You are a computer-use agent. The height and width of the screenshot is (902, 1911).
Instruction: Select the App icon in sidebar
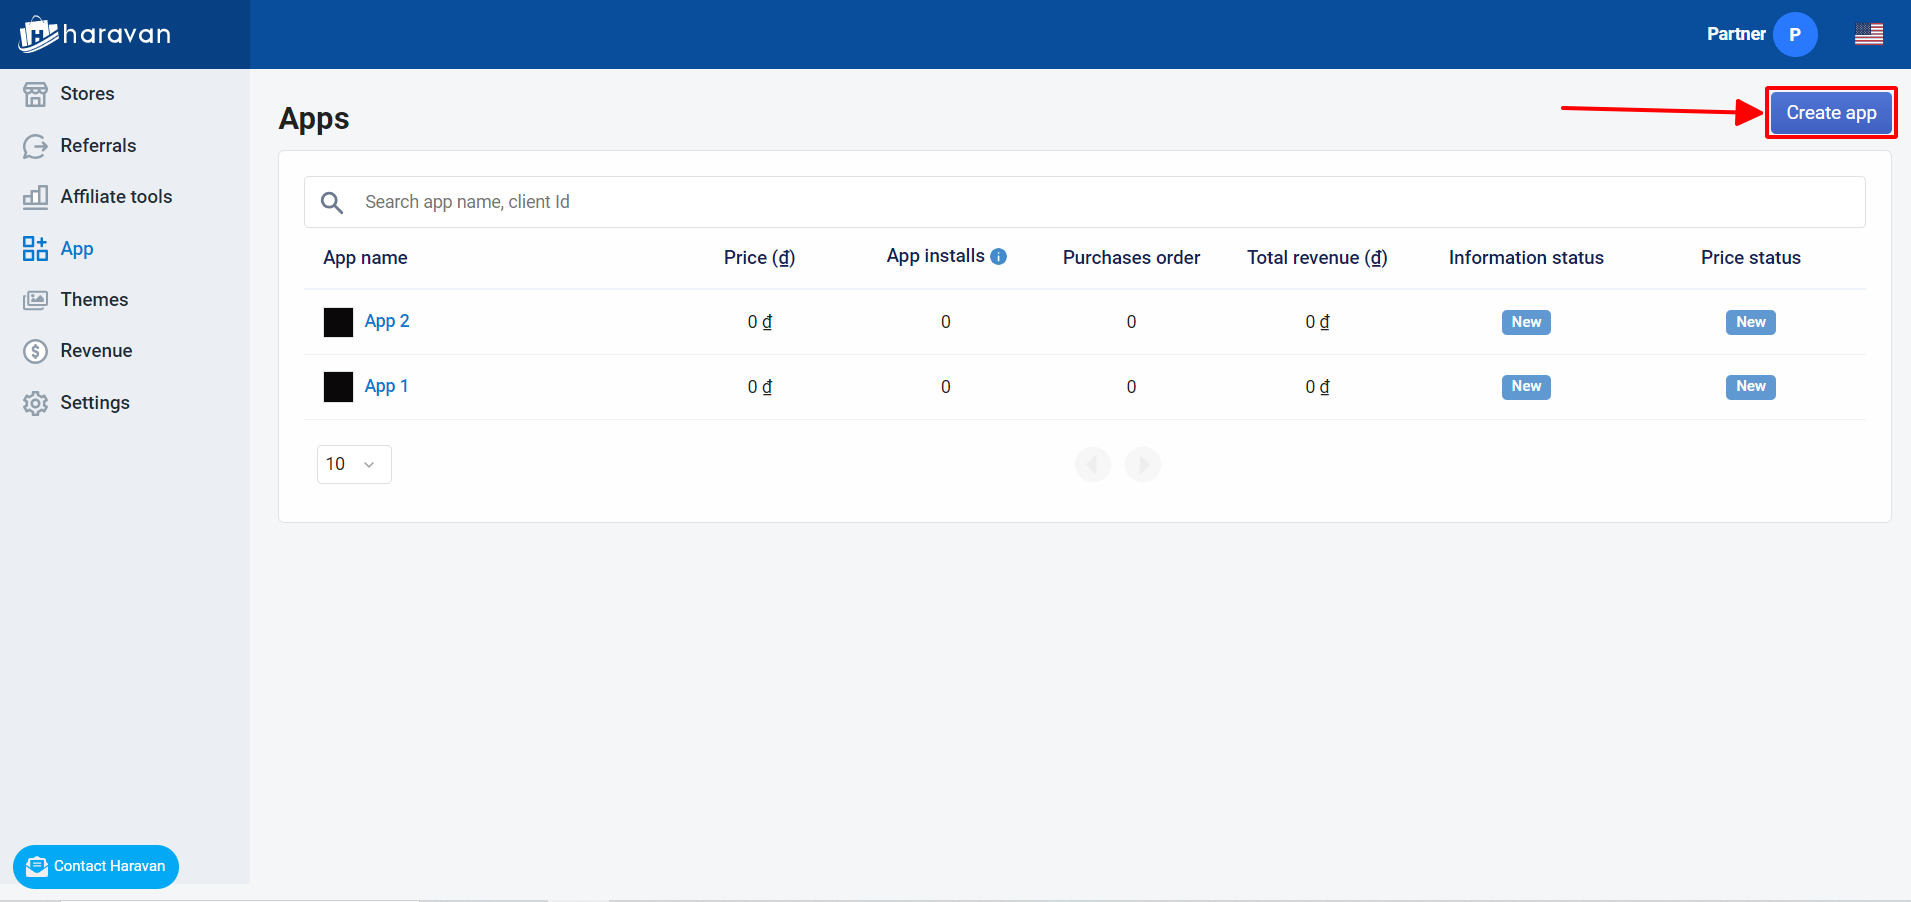35,248
